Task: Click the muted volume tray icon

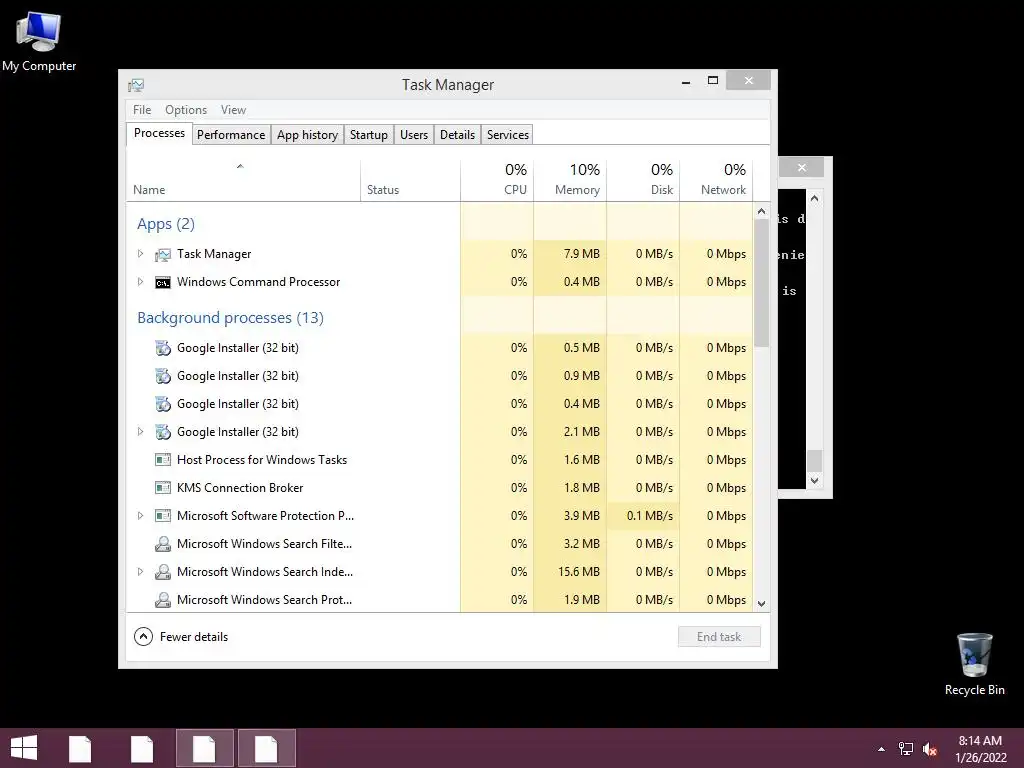Action: point(930,749)
